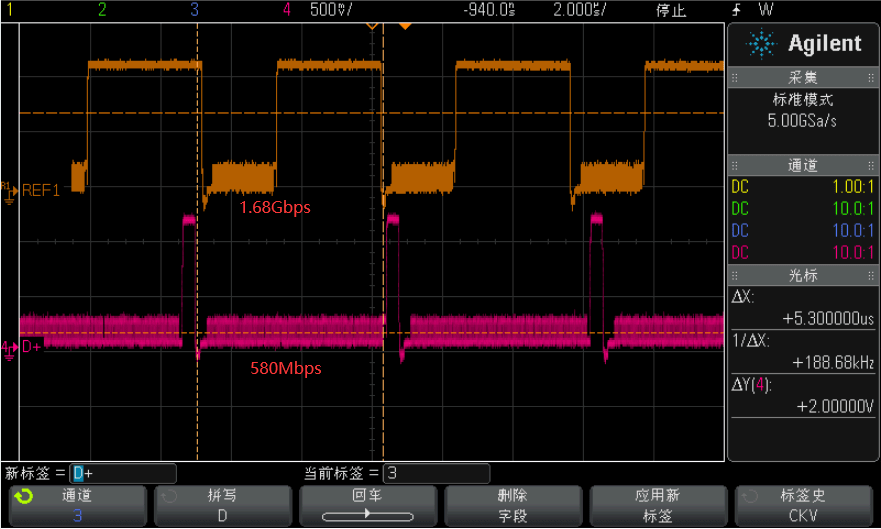Expand the 通道 channel panel header
This screenshot has height=529, width=881.
pos(803,166)
